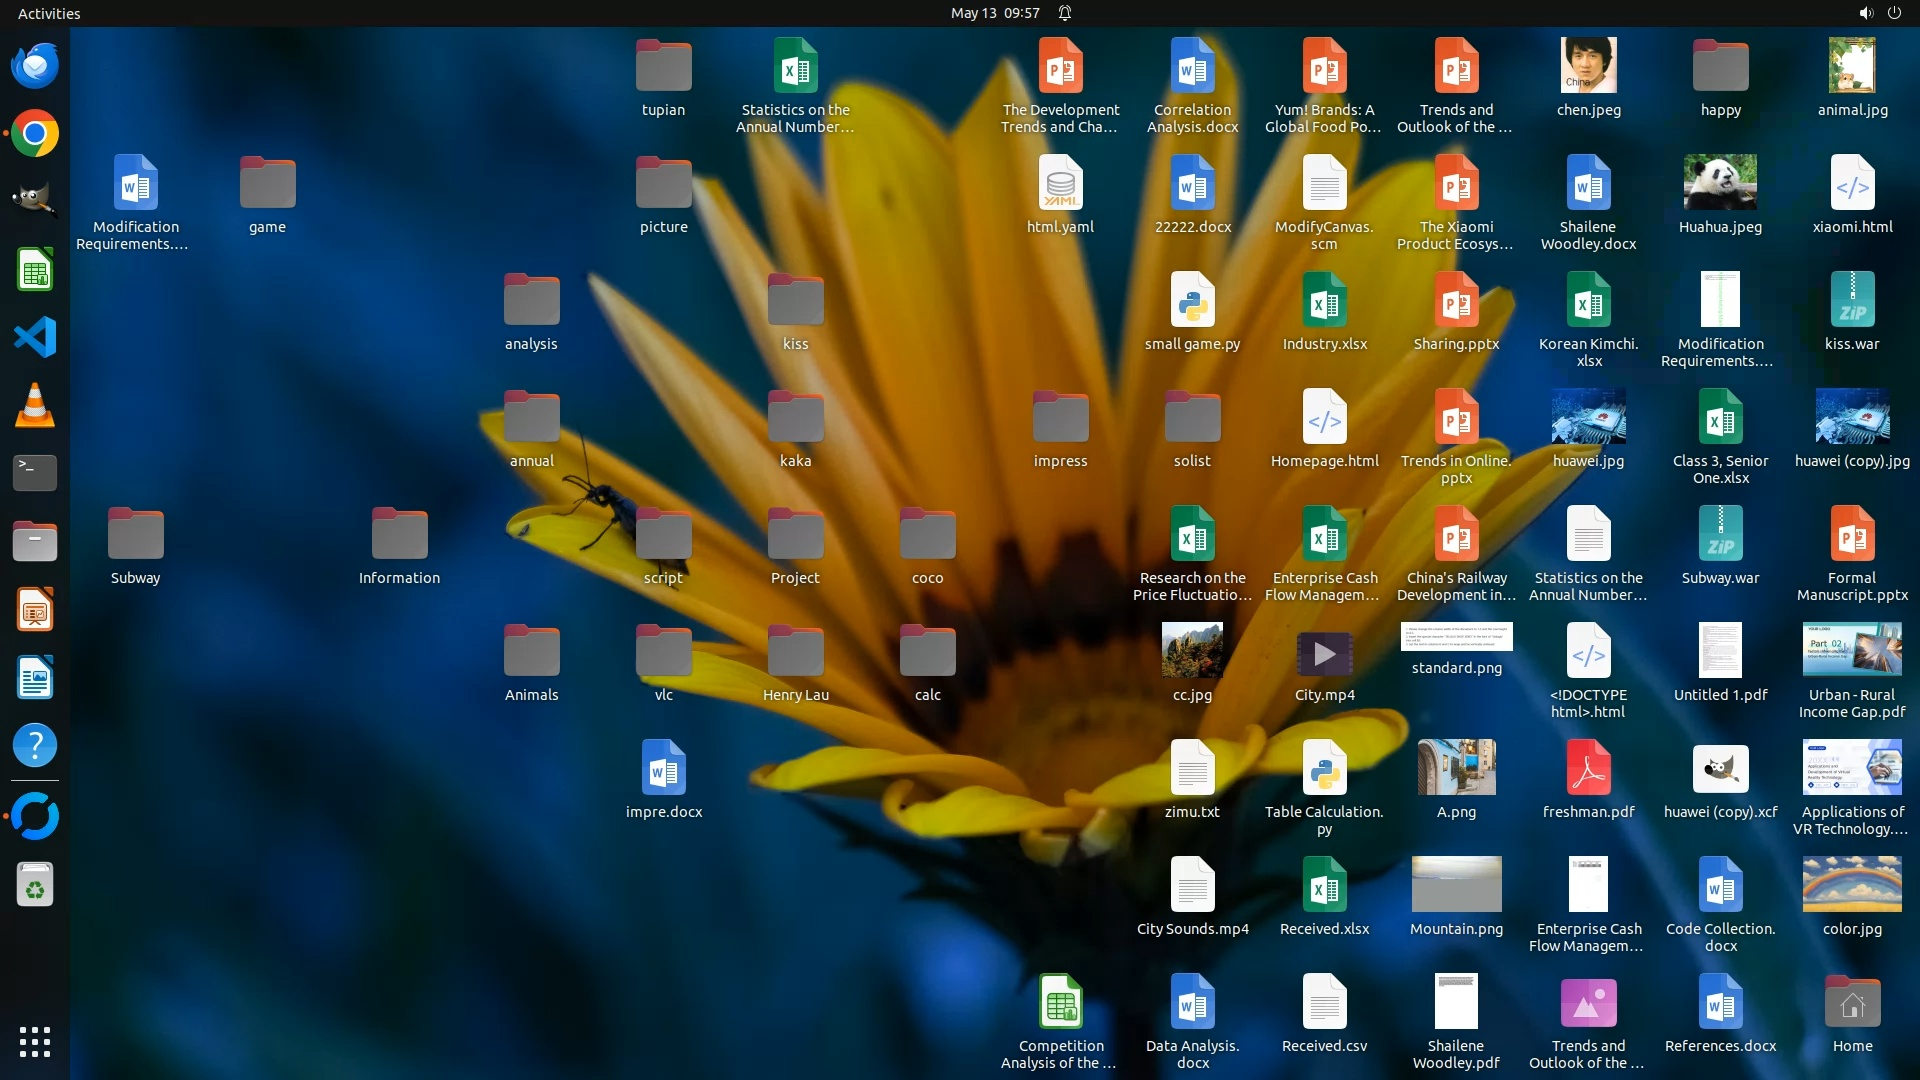Open GIMP from the dock
Viewport: 1920px width, 1080px height.
pyautogui.click(x=35, y=201)
